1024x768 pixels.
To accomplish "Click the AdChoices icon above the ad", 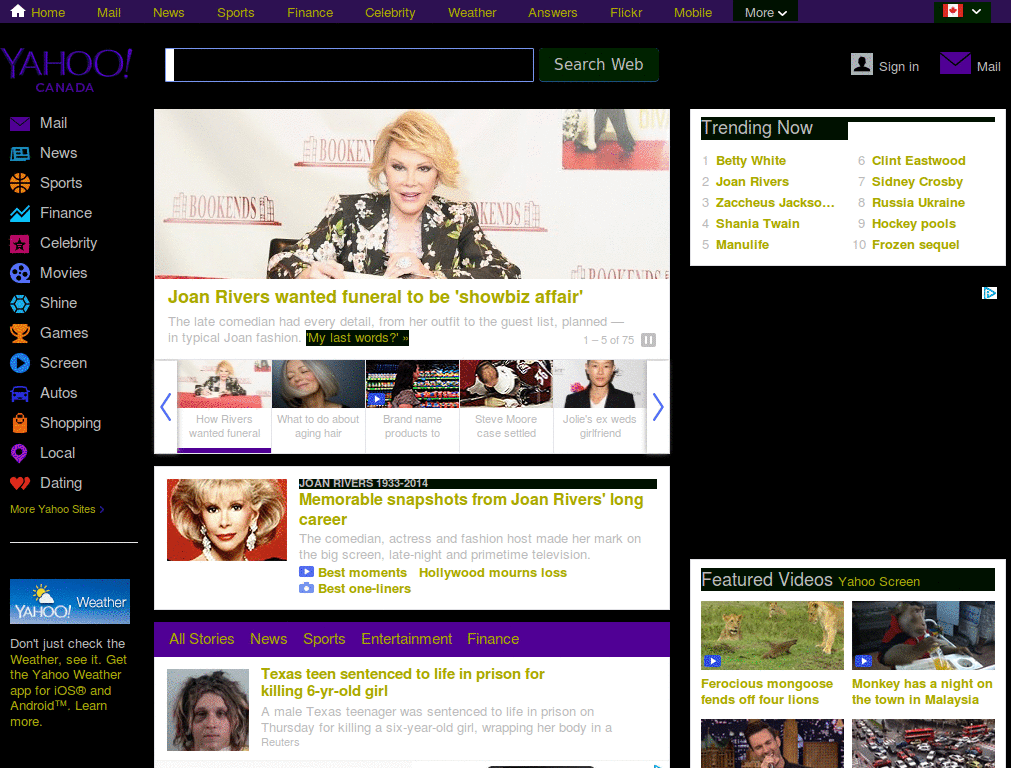I will tap(989, 293).
